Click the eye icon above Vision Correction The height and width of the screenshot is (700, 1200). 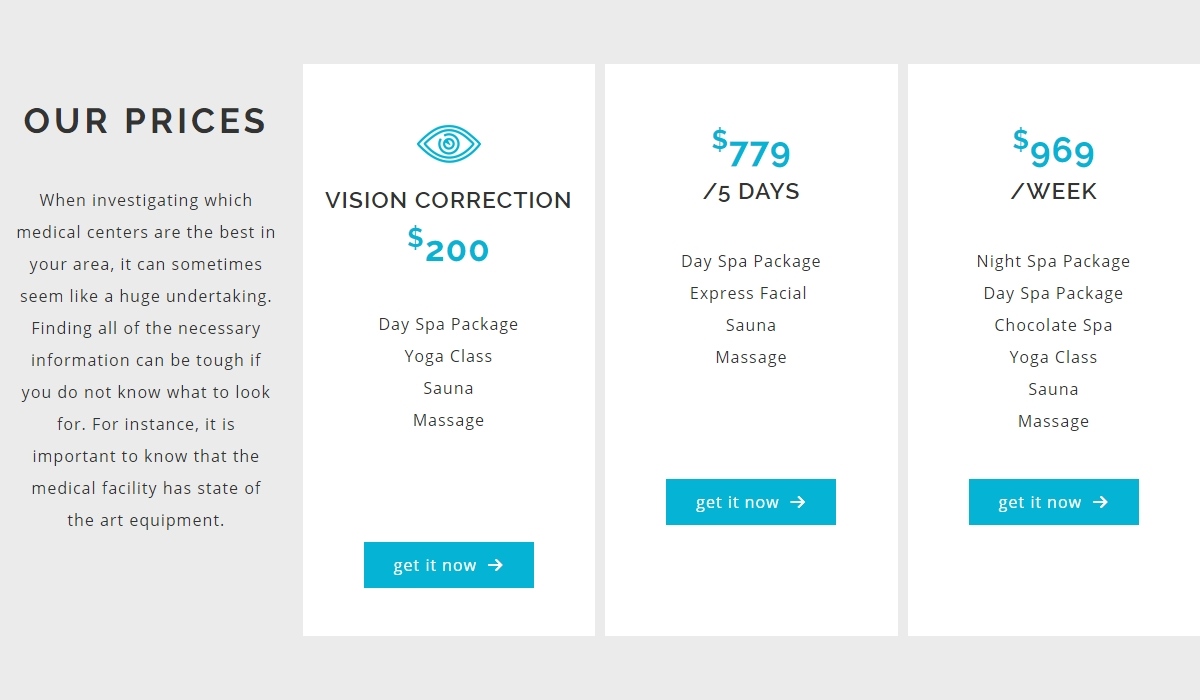point(449,144)
